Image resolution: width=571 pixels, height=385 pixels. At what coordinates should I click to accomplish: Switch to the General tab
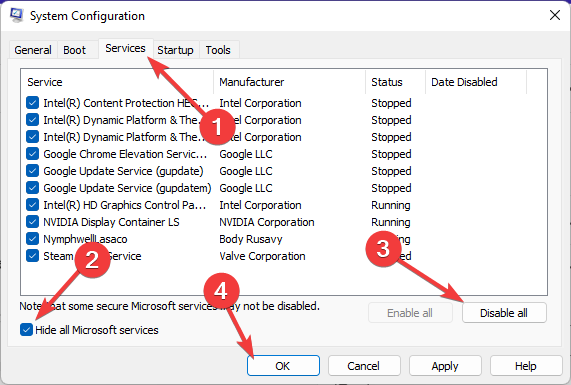pos(33,50)
